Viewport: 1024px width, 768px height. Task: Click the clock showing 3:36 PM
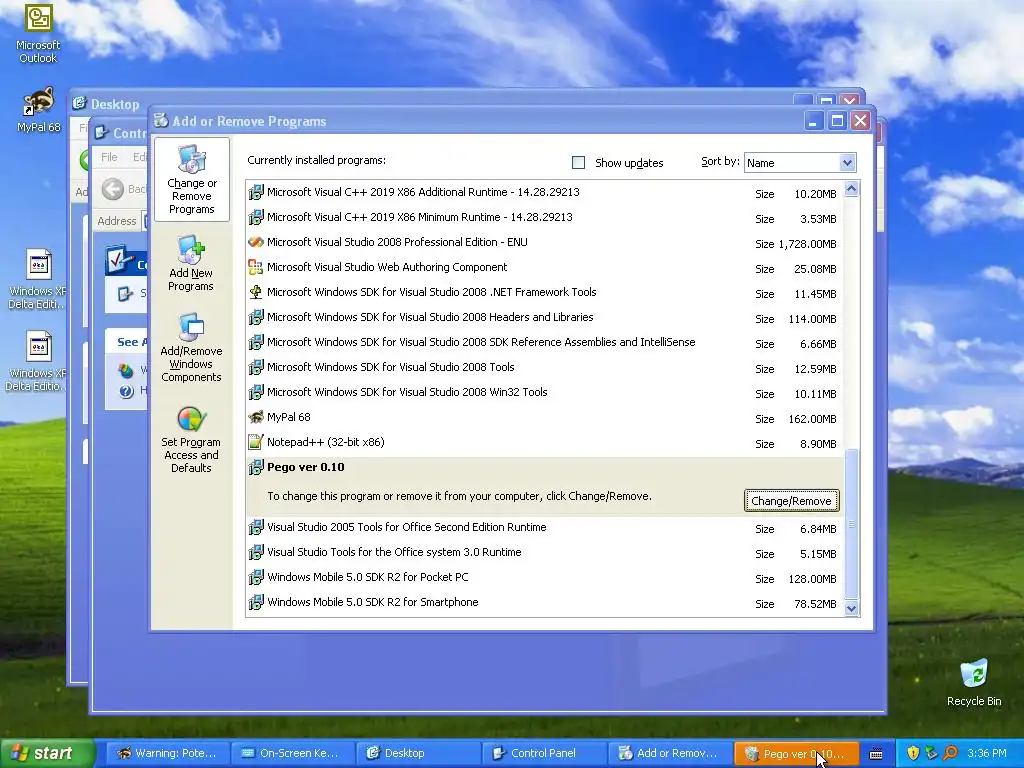987,753
